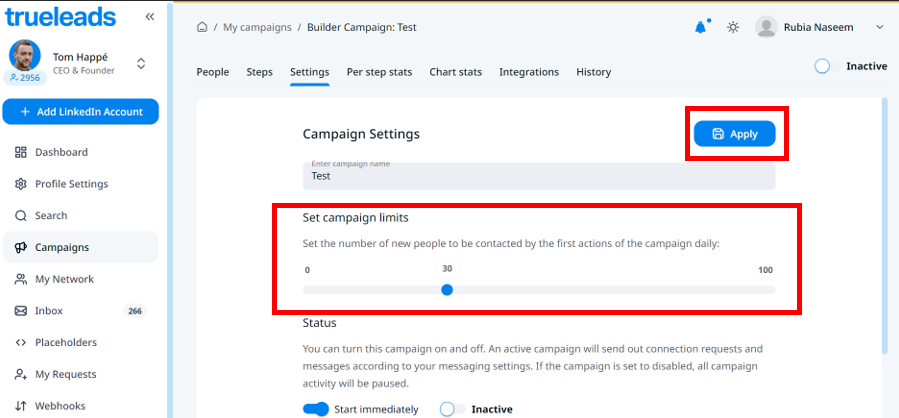Screen dimensions: 899x418
Task: Toggle the Inactive switch under Status
Action: pyautogui.click(x=453, y=408)
